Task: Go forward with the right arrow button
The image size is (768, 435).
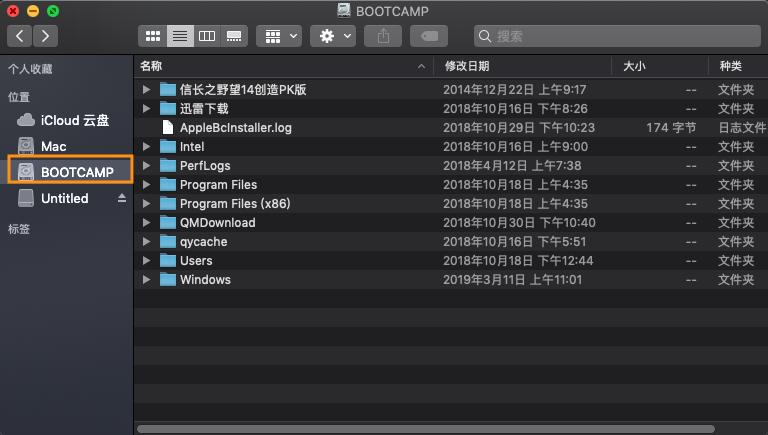Action: pyautogui.click(x=45, y=36)
